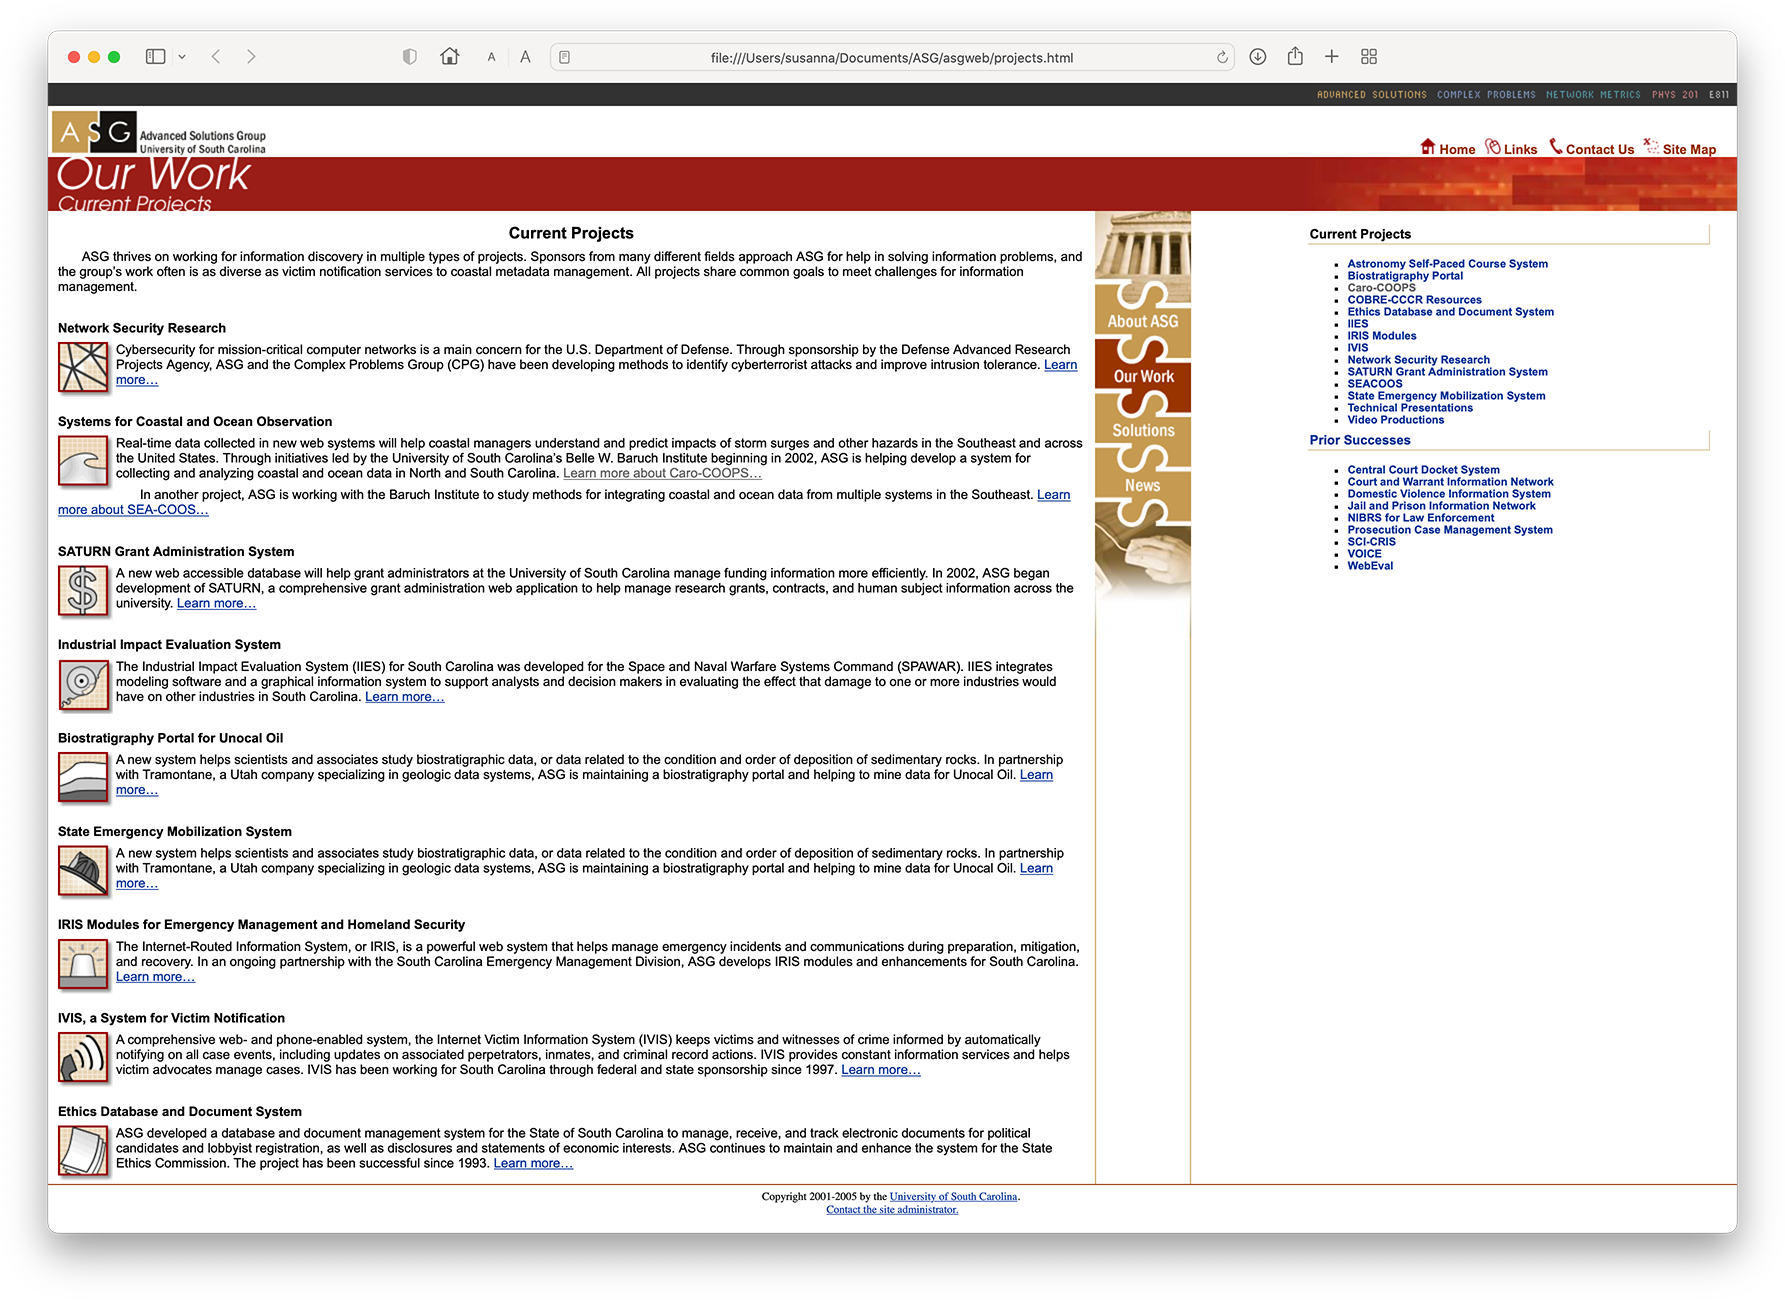Click NETWORK METRICS in top bar
Screen dimensions: 1785x1300
coord(1593,95)
